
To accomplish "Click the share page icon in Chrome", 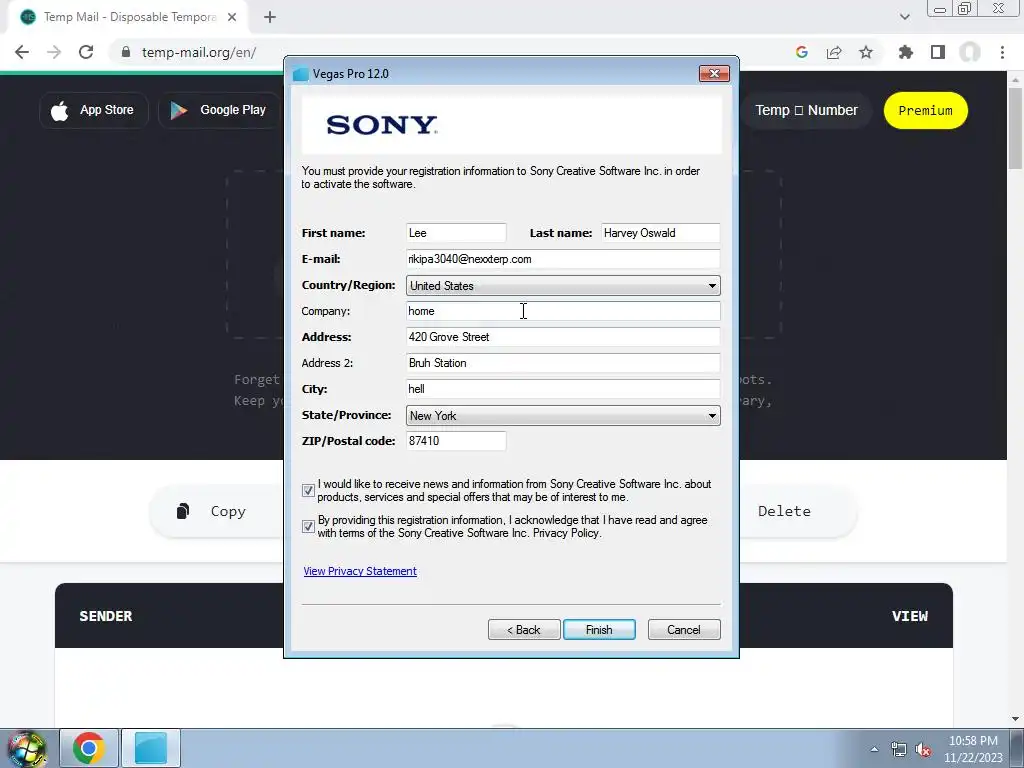I will pos(834,52).
